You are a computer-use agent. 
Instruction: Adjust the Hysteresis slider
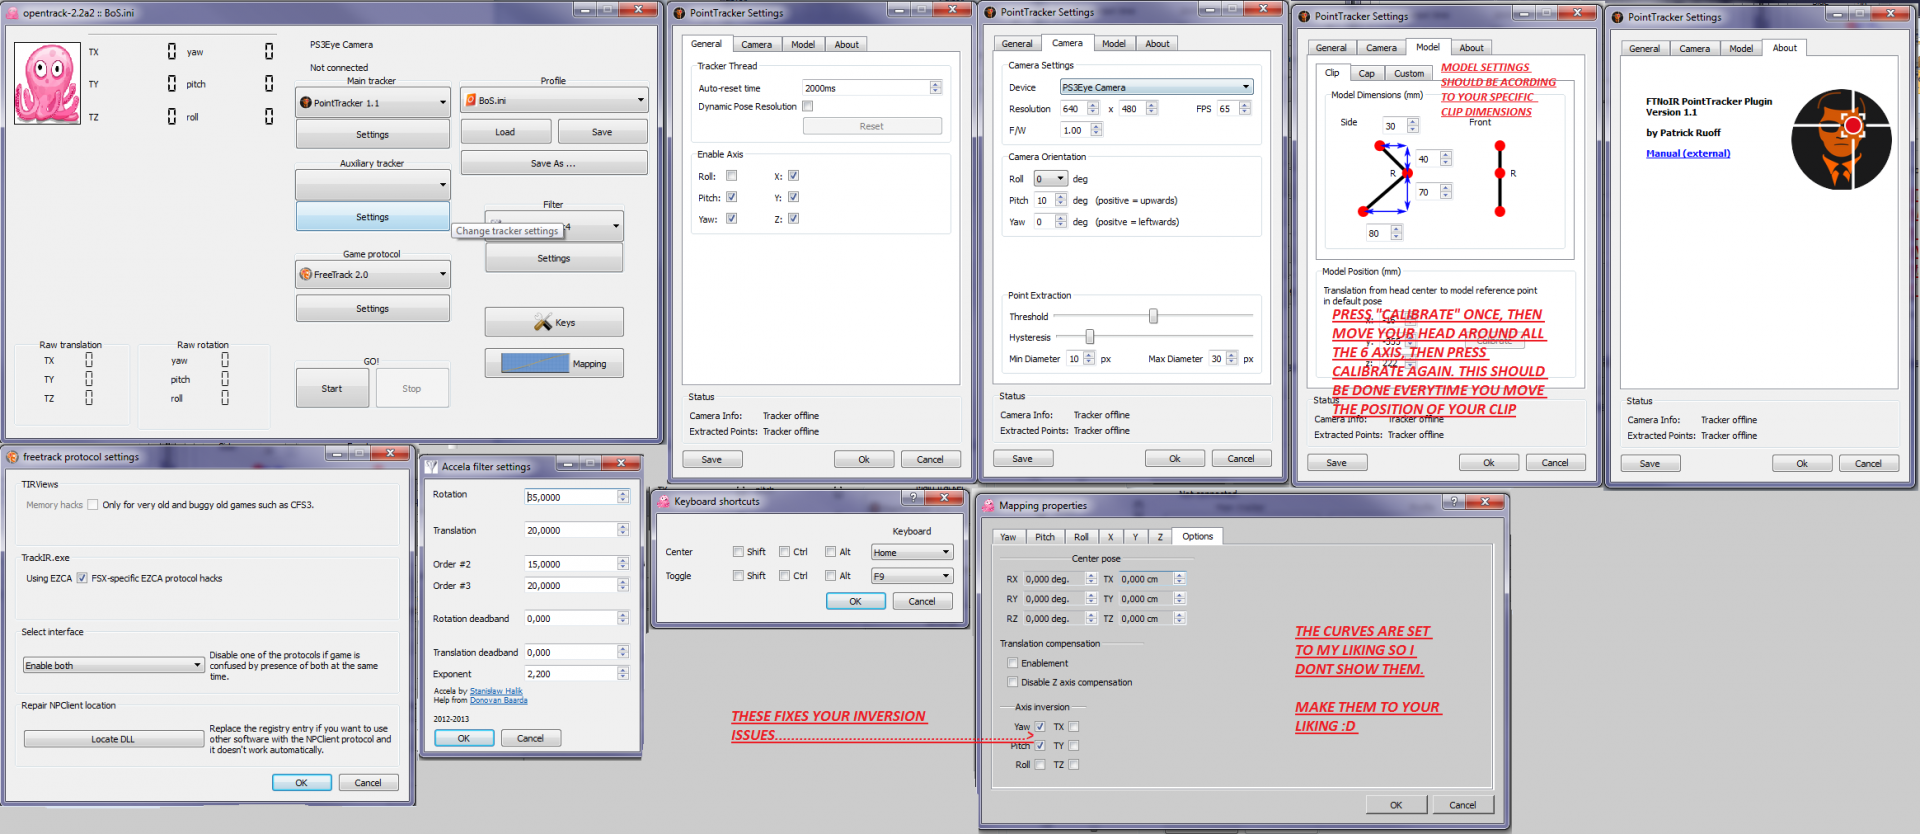[1090, 337]
